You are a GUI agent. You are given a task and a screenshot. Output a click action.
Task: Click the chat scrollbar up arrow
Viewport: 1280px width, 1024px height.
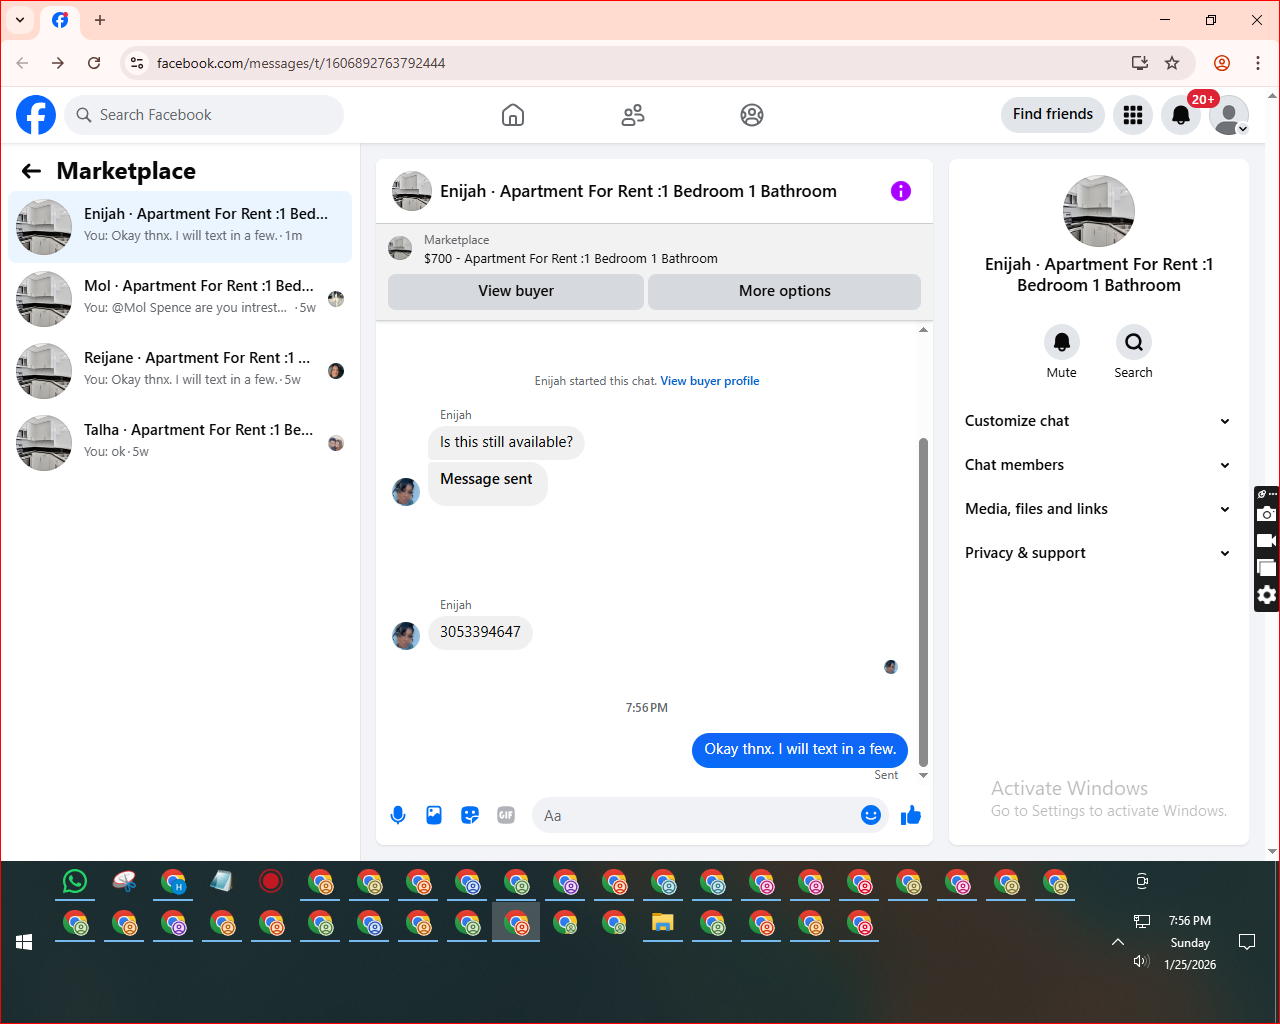tap(923, 329)
